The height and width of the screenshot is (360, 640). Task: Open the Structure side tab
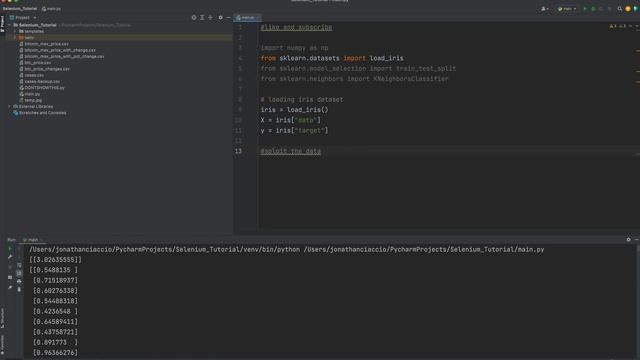[x=2, y=318]
